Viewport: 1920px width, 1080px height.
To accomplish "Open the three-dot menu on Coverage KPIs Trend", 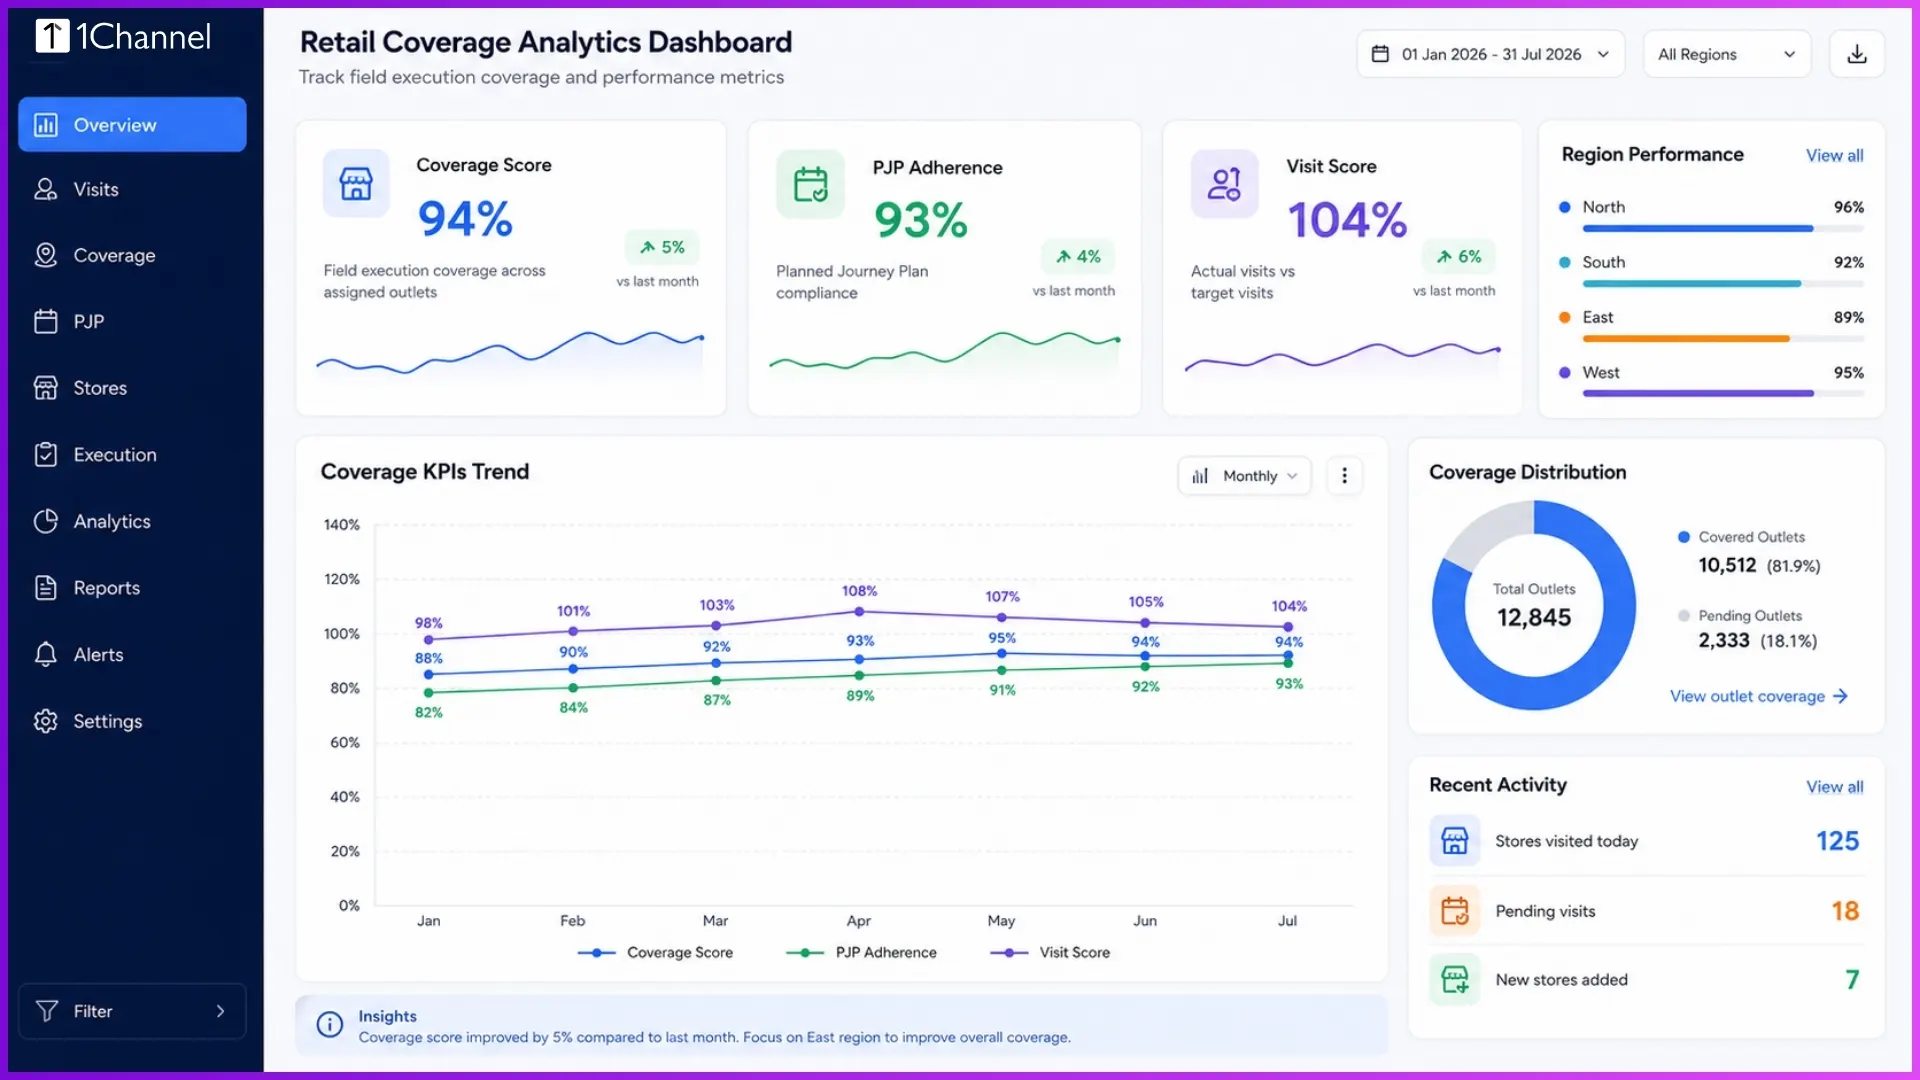I will (x=1344, y=476).
